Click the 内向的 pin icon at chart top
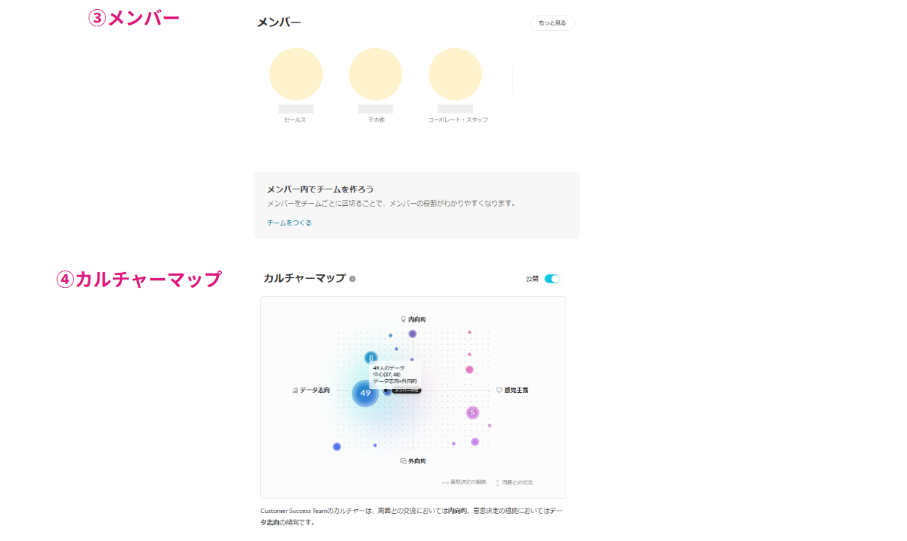Screen dimensions: 907x541 pos(403,319)
